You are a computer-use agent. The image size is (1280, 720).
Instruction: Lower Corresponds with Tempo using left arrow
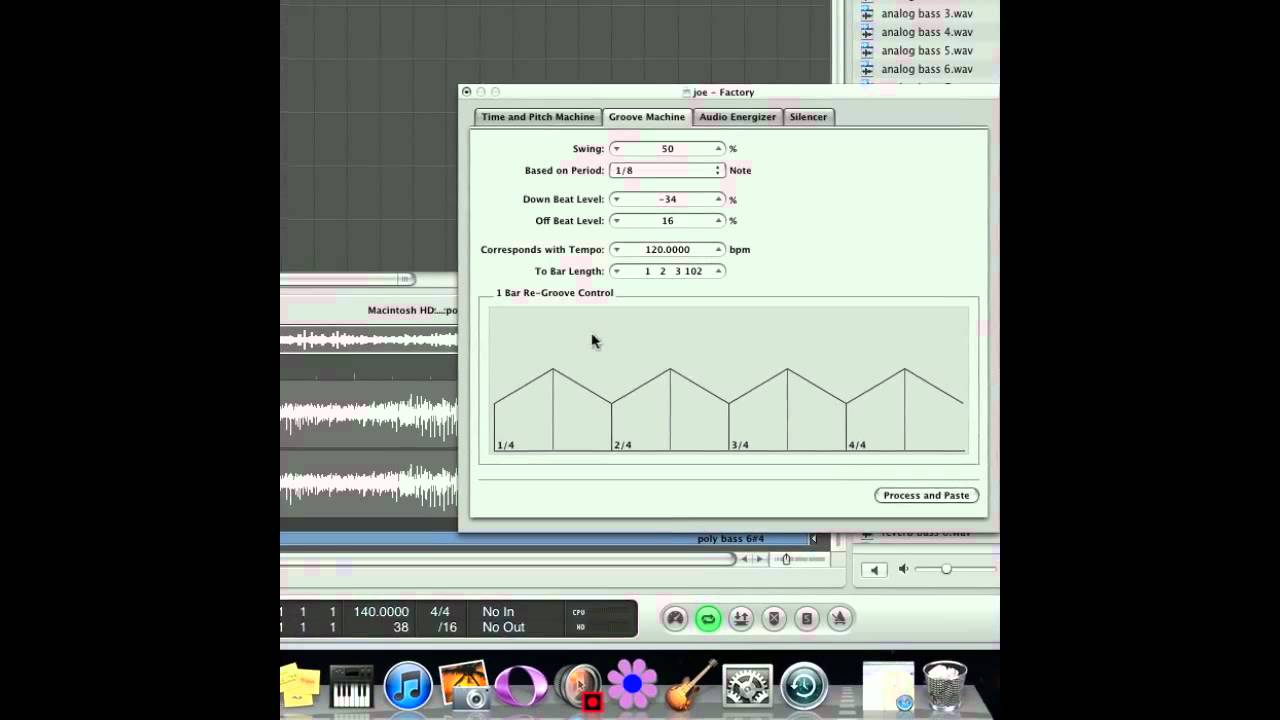click(x=616, y=249)
